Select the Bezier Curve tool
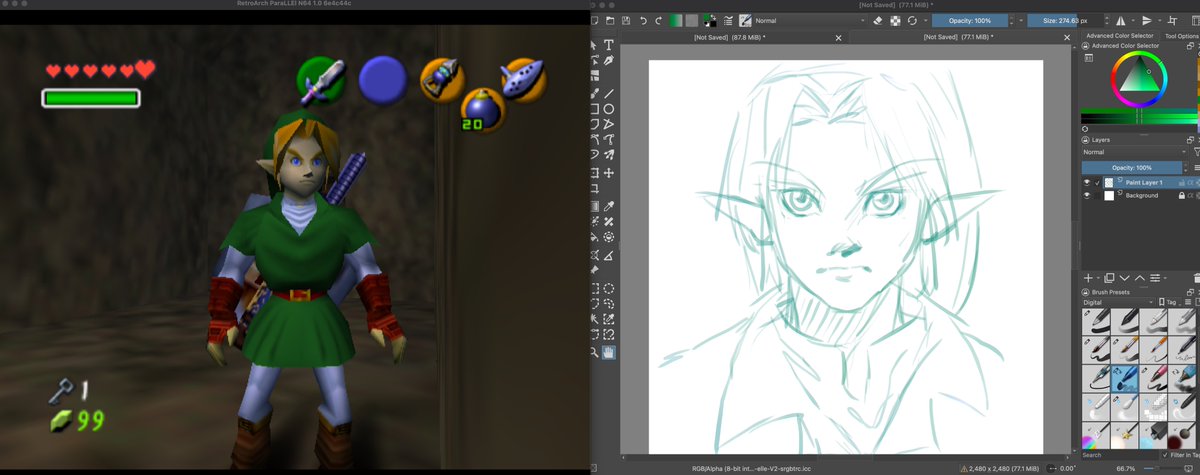This screenshot has width=1200, height=475. click(x=594, y=140)
